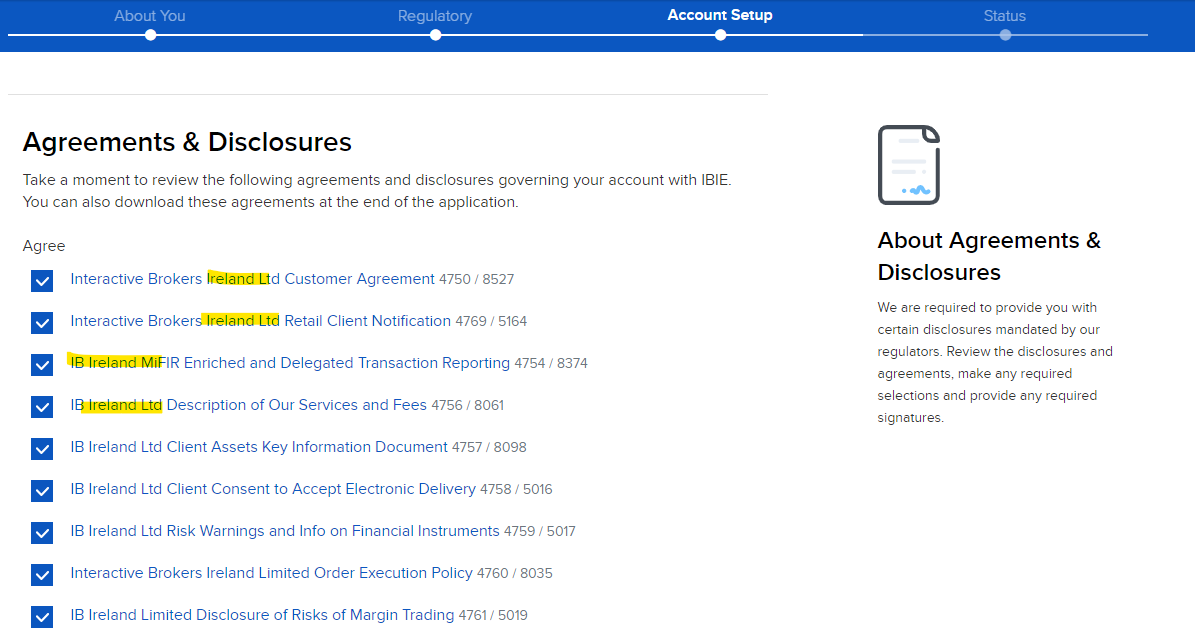Click form number 4758 / 5016

pyautogui.click(x=516, y=489)
